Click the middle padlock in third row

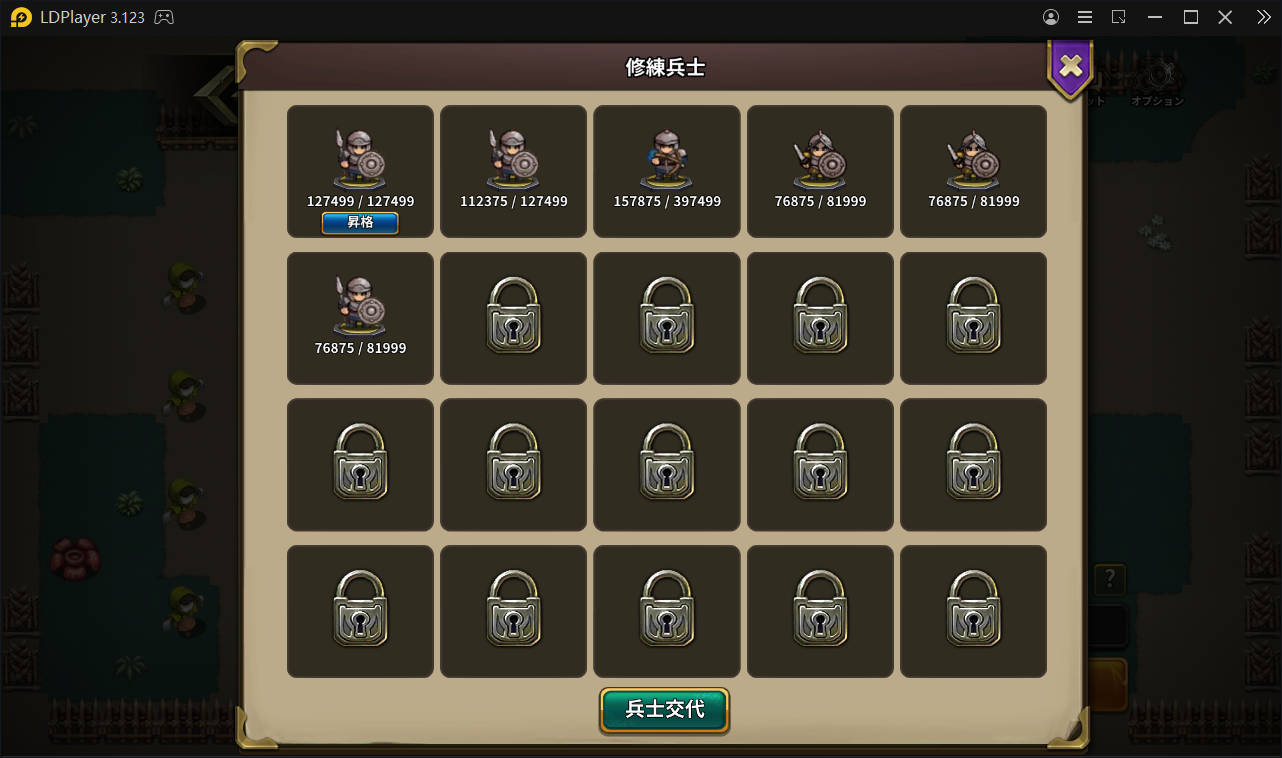coord(667,462)
